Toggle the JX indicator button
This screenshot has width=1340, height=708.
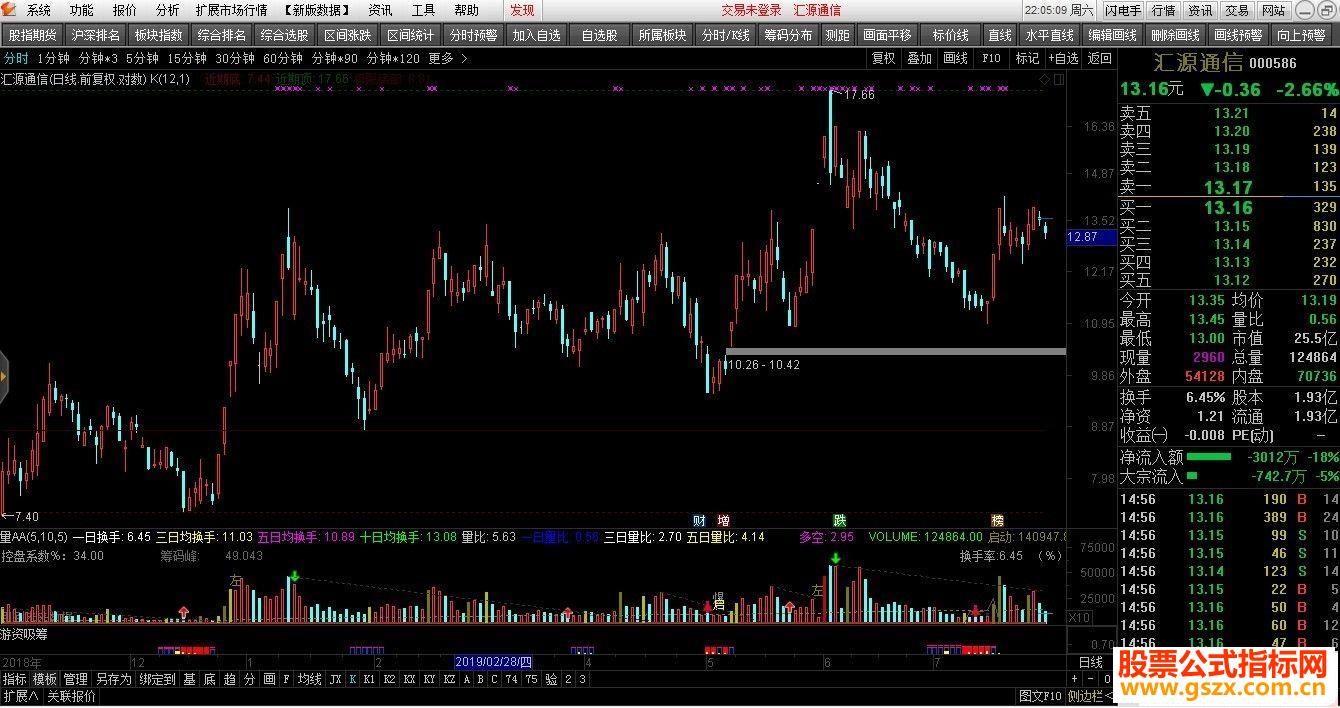(x=336, y=679)
